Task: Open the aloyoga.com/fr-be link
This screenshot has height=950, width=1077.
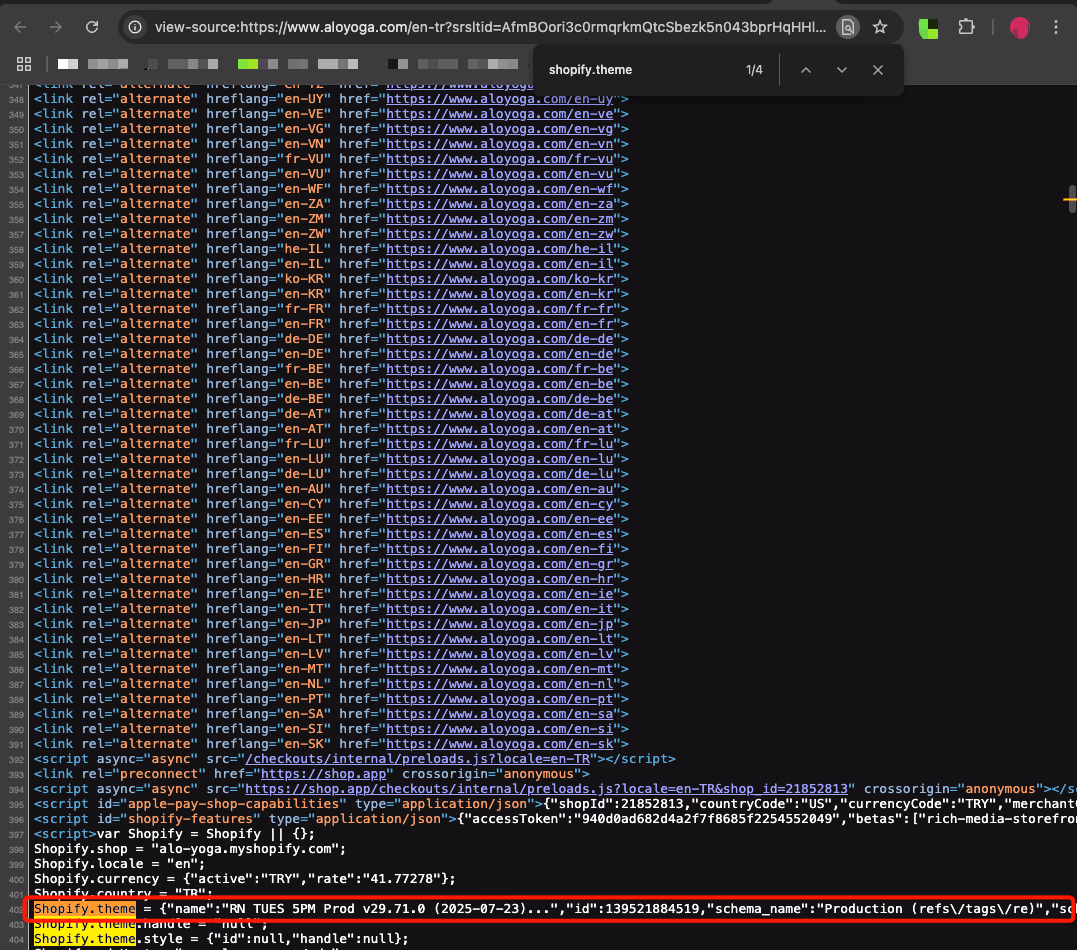Action: pos(499,369)
